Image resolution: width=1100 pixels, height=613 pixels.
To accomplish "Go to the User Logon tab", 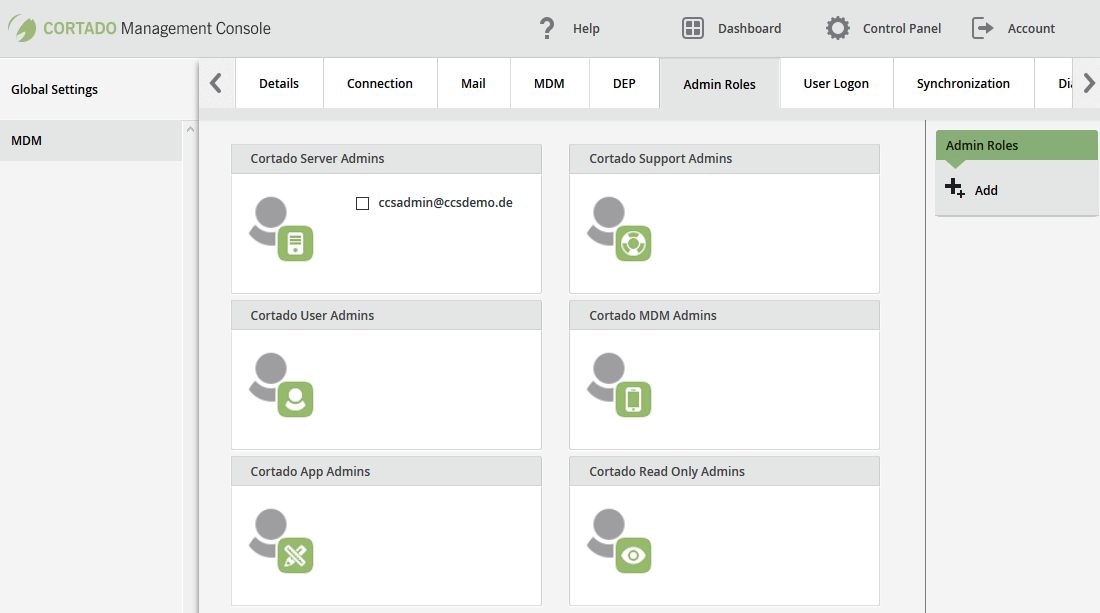I will point(836,83).
